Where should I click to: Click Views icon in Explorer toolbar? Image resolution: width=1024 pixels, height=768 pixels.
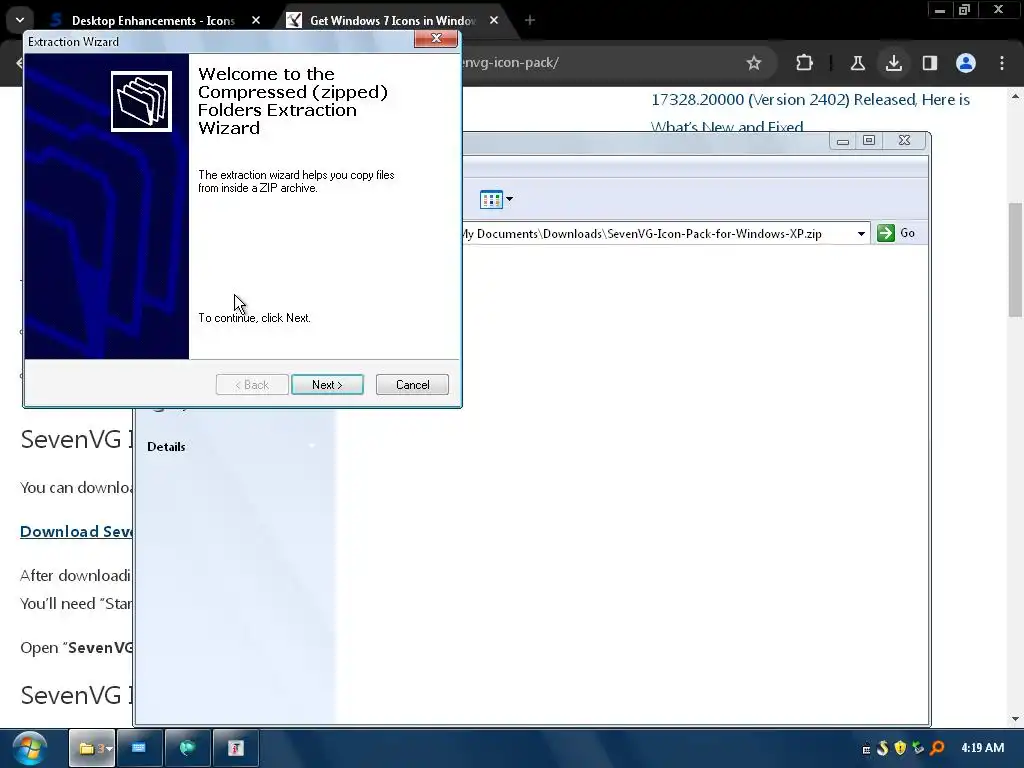pyautogui.click(x=490, y=199)
